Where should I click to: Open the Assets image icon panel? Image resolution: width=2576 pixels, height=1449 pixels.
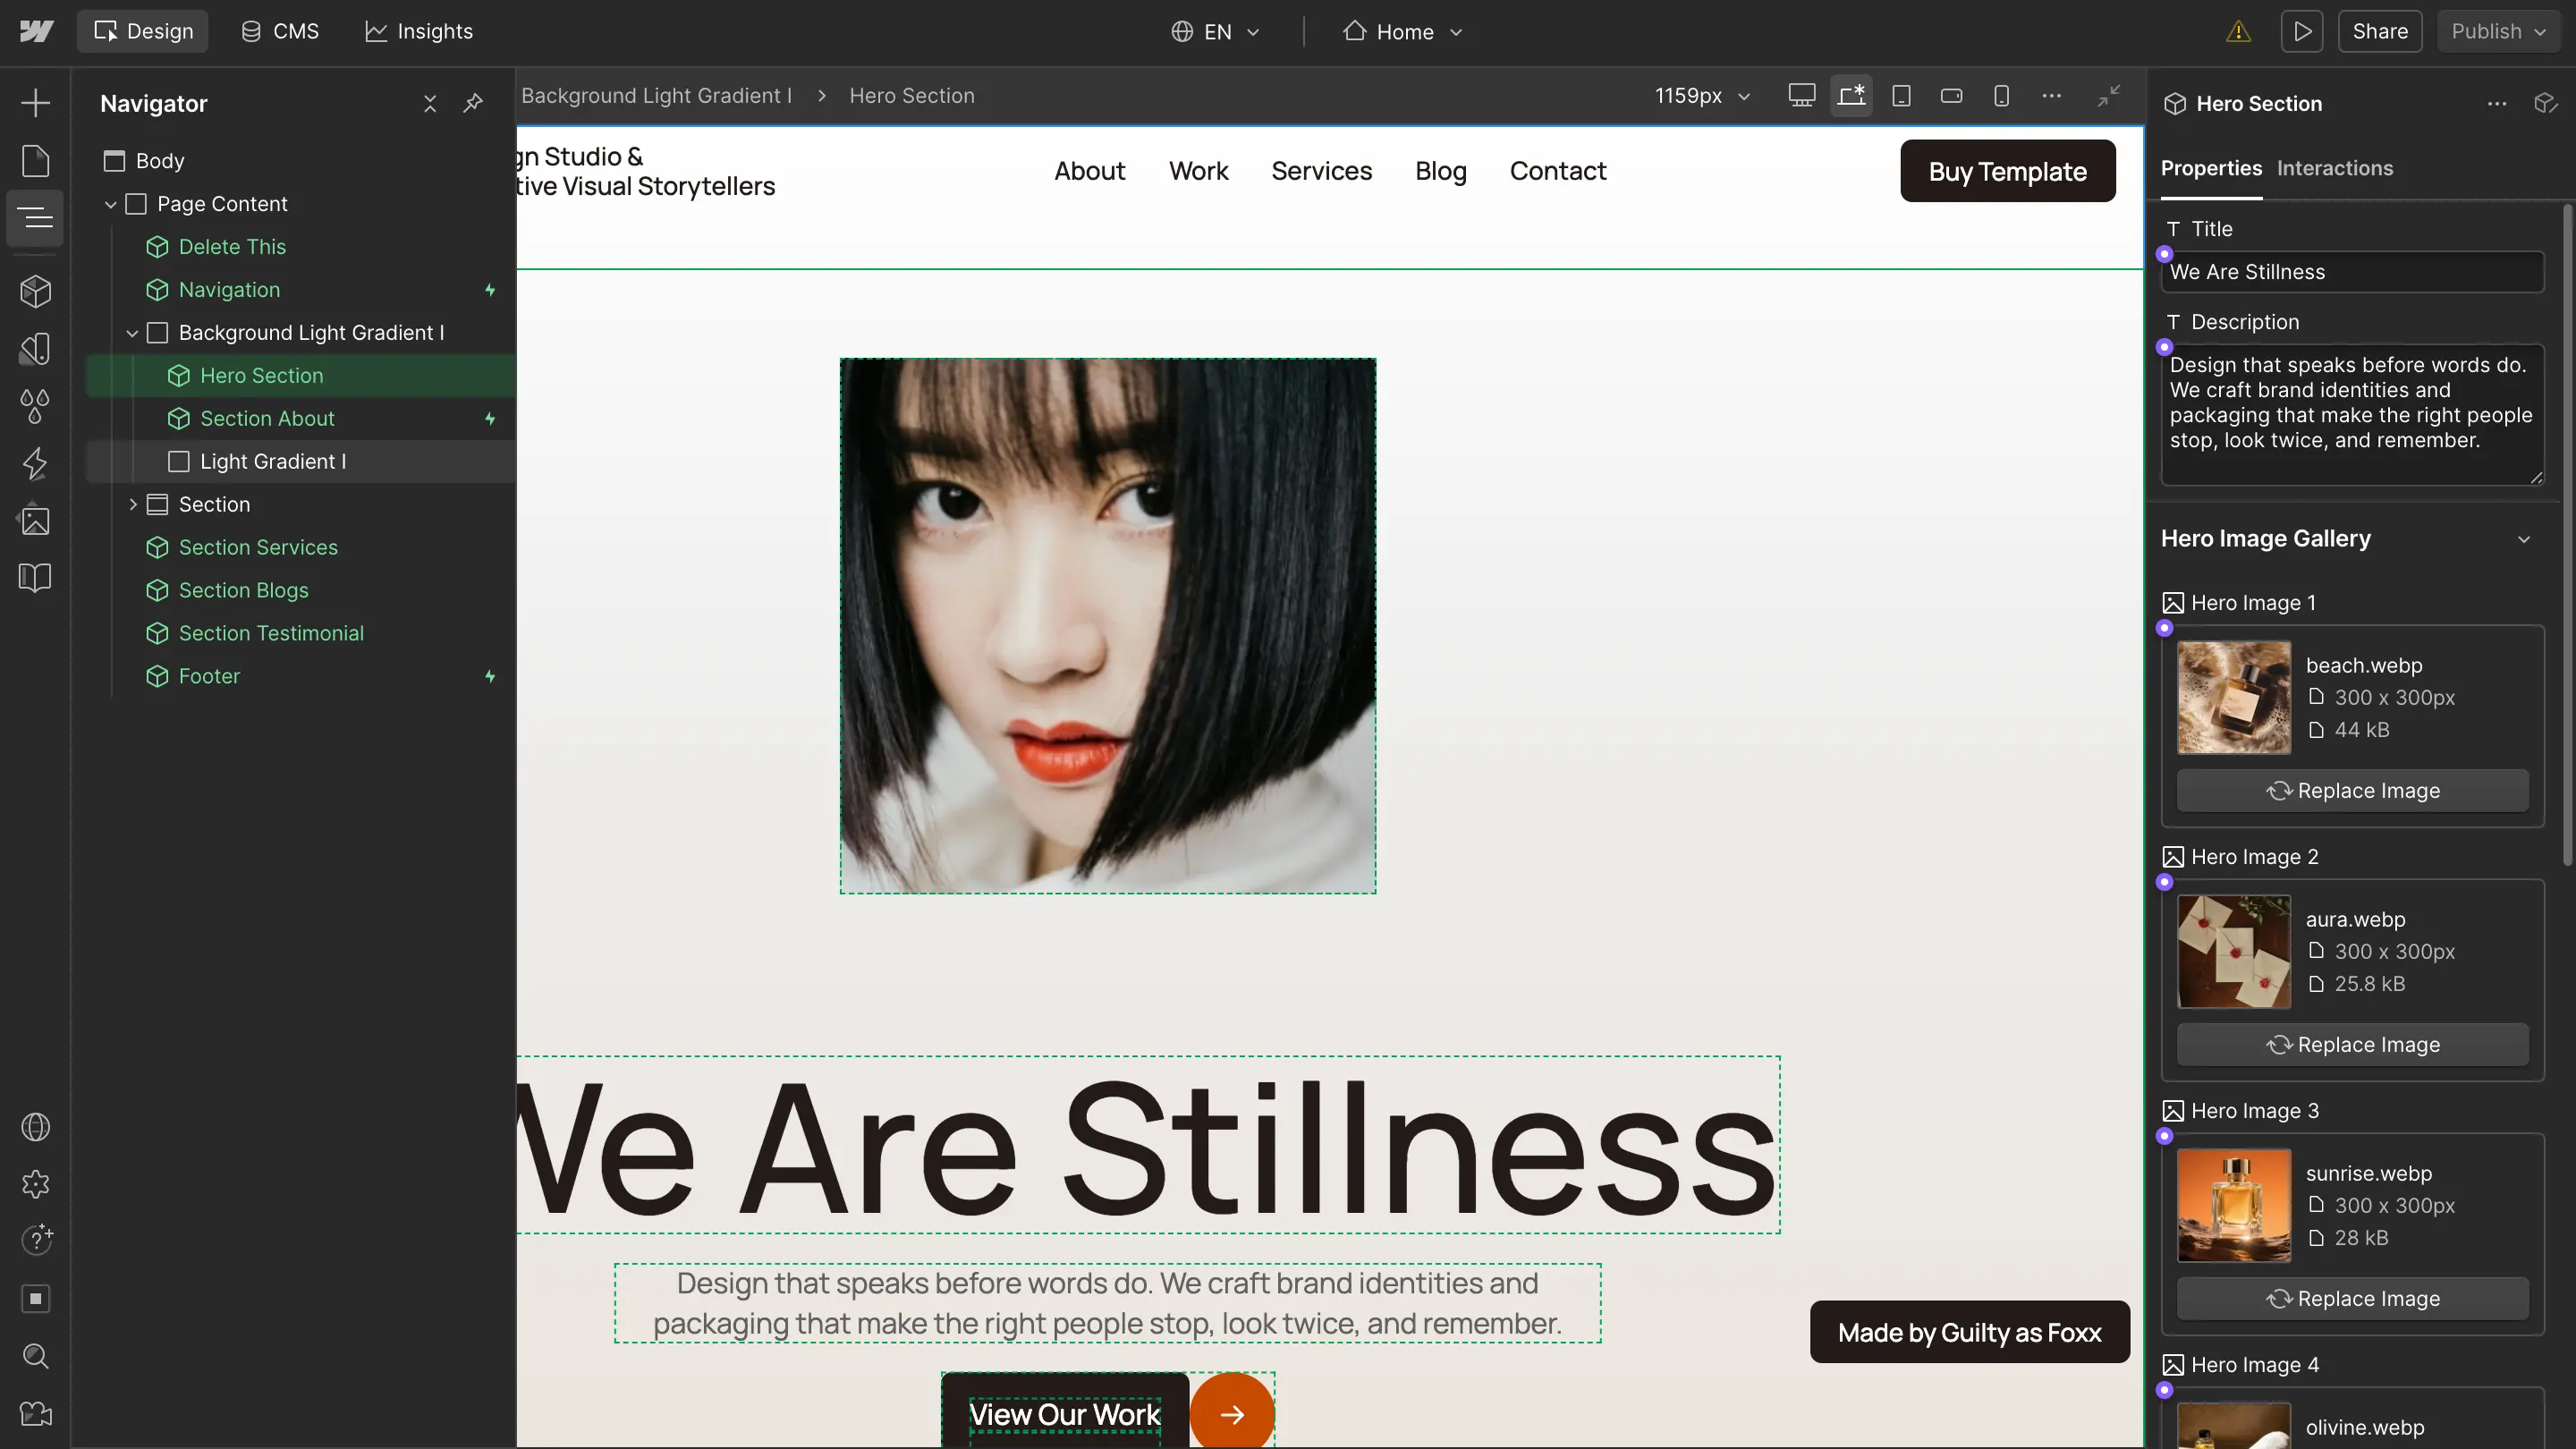coord(35,520)
